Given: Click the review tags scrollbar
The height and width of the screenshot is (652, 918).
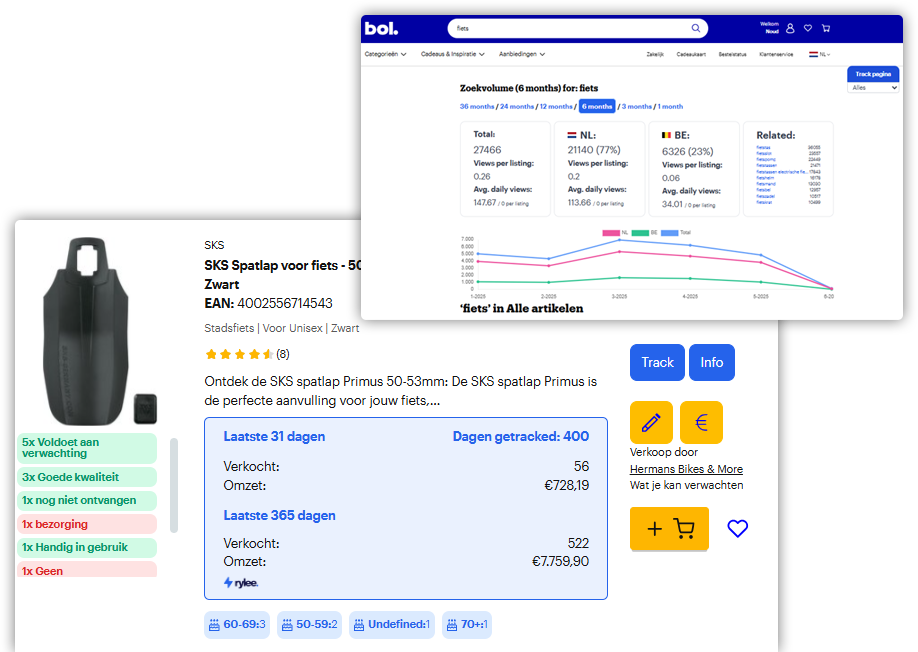Looking at the screenshot, I should [x=174, y=485].
